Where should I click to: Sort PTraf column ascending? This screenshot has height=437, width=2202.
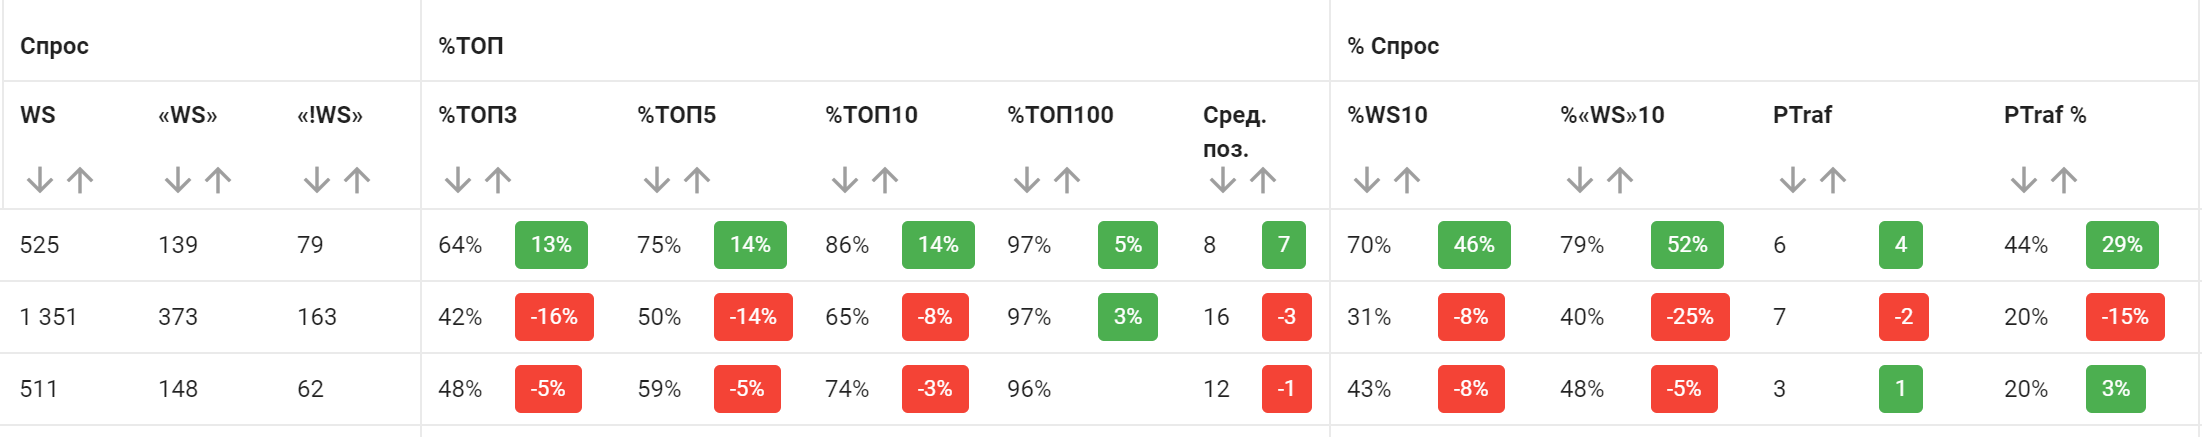click(x=1833, y=180)
